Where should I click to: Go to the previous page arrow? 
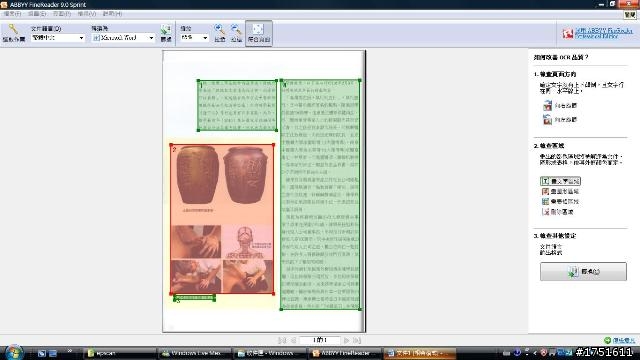pyautogui.click(x=293, y=340)
